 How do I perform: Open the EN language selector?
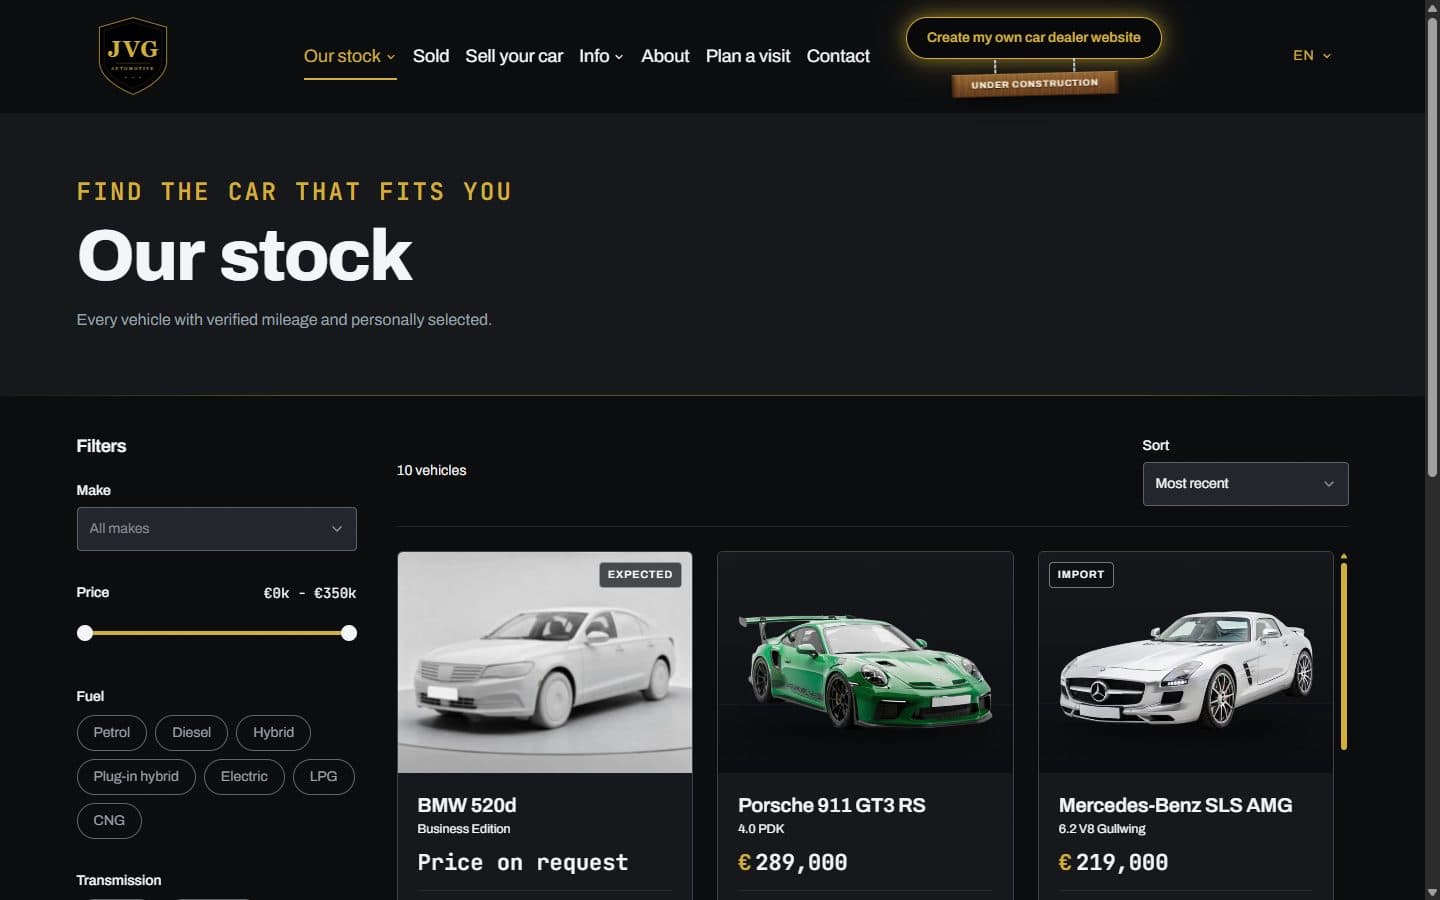point(1311,56)
